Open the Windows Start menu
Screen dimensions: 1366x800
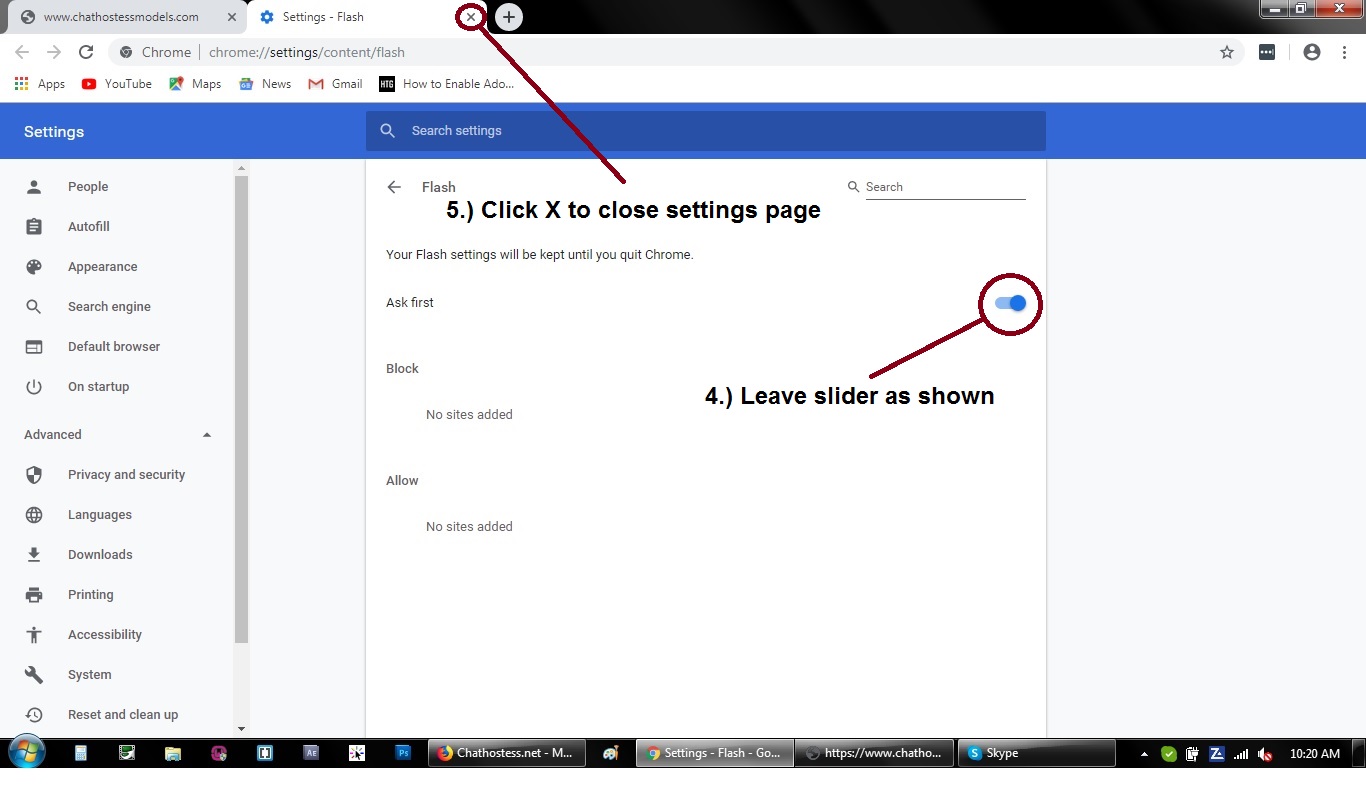pos(27,753)
